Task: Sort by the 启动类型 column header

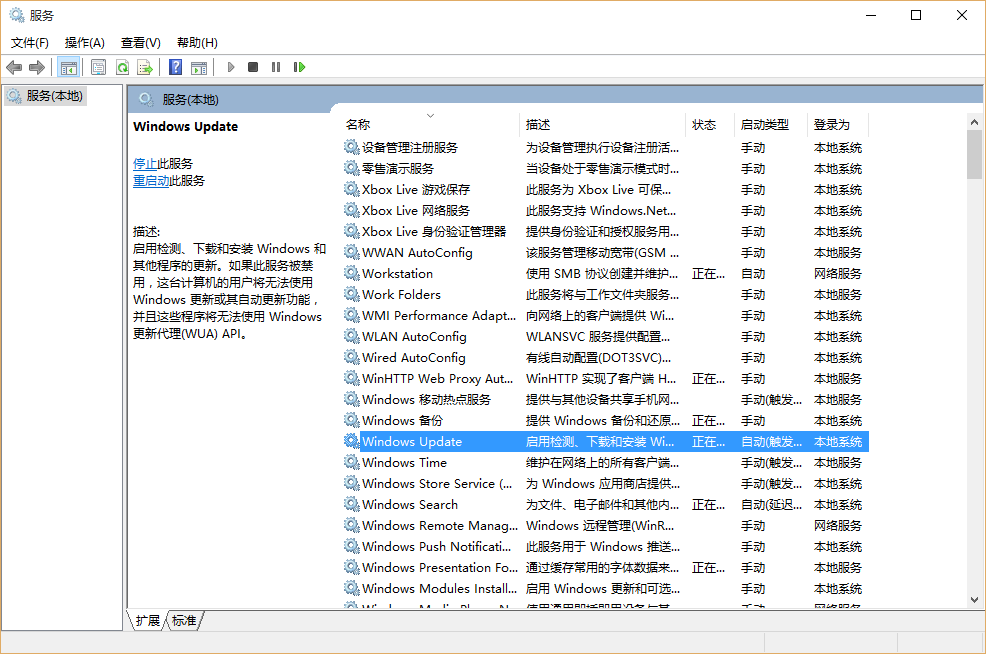Action: coord(764,125)
